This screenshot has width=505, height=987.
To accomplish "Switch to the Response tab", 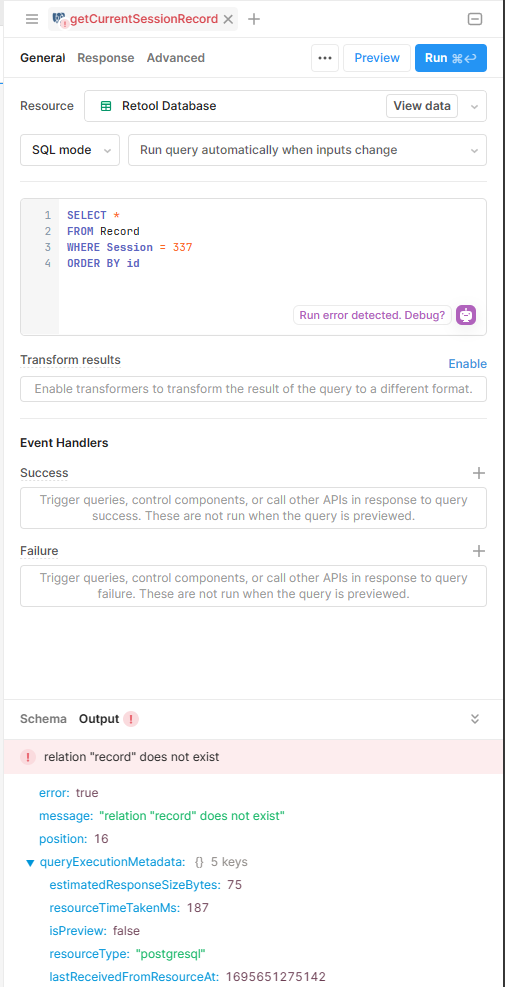I will click(106, 58).
